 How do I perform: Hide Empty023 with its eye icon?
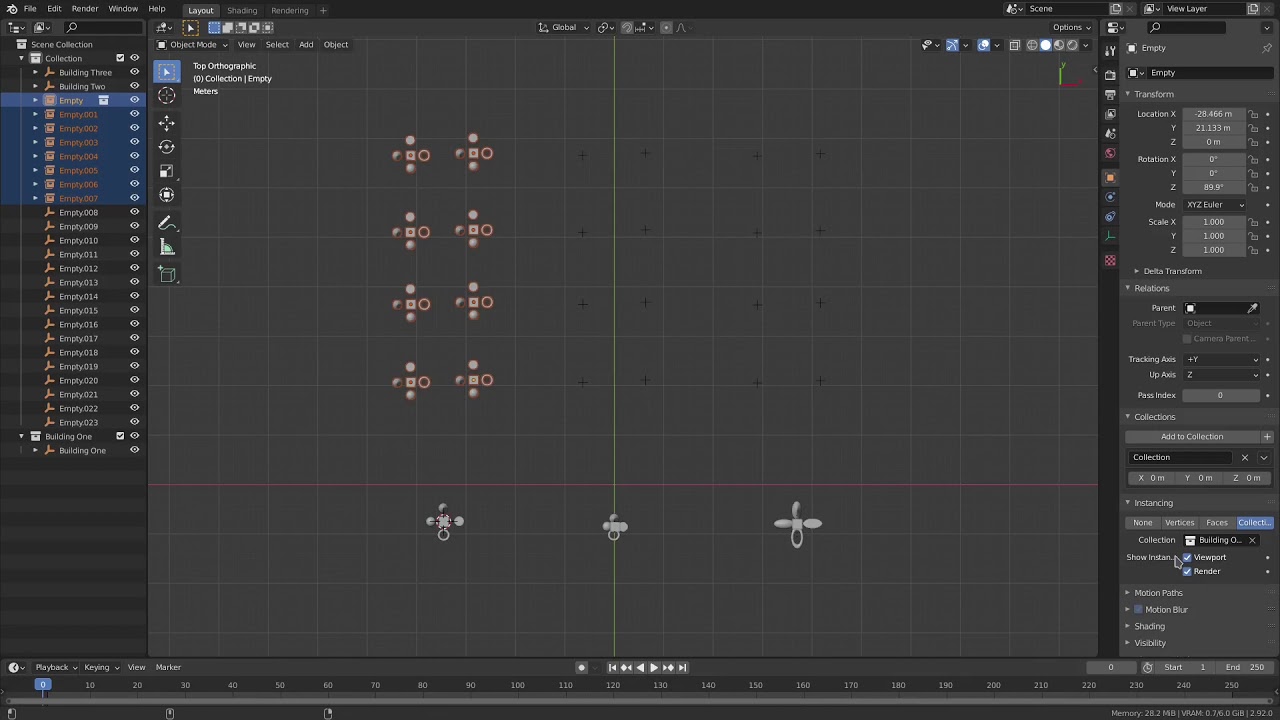click(134, 422)
